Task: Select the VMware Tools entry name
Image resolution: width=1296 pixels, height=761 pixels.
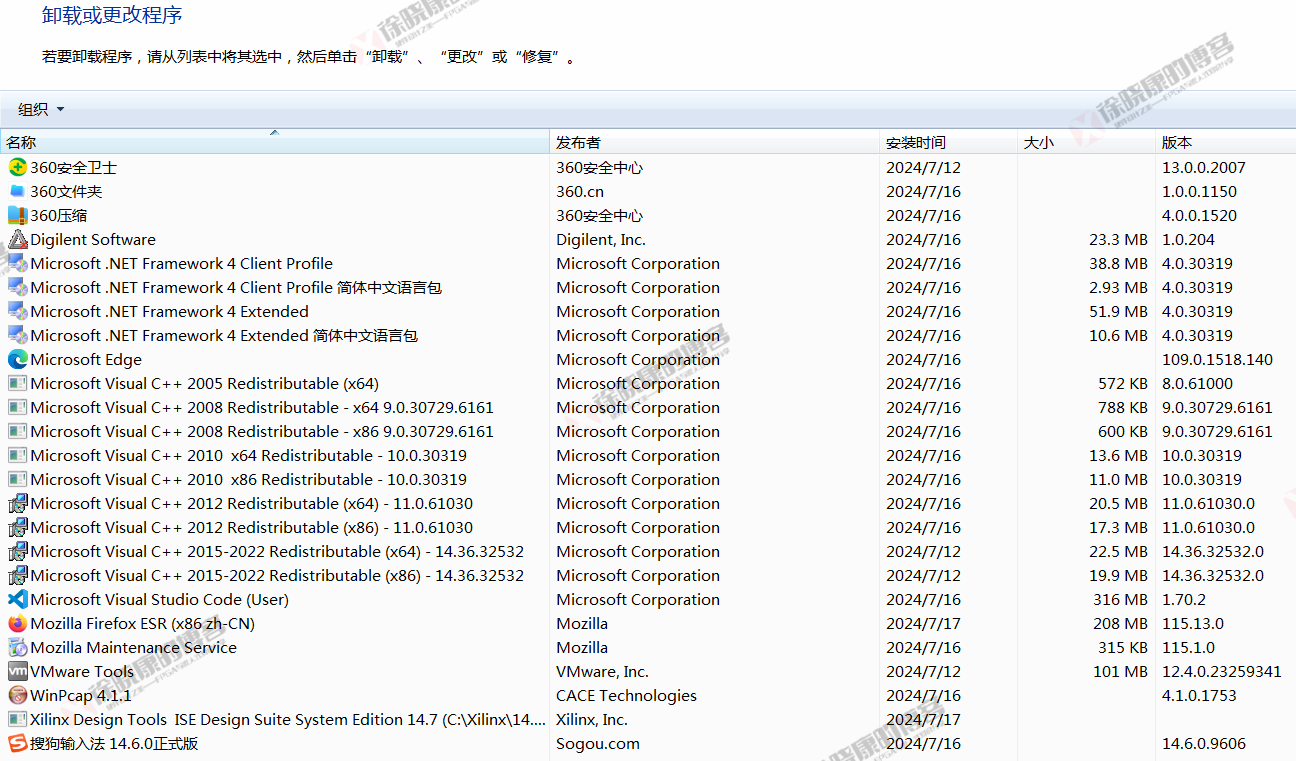Action: tap(82, 671)
